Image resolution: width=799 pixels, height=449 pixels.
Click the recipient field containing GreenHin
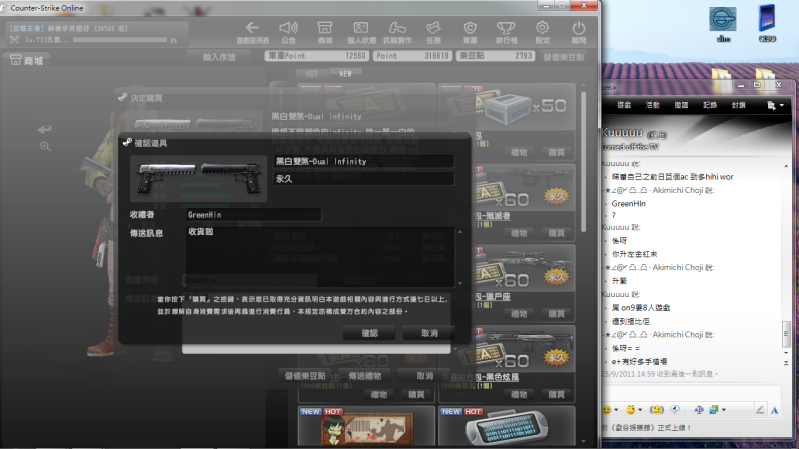(x=253, y=215)
